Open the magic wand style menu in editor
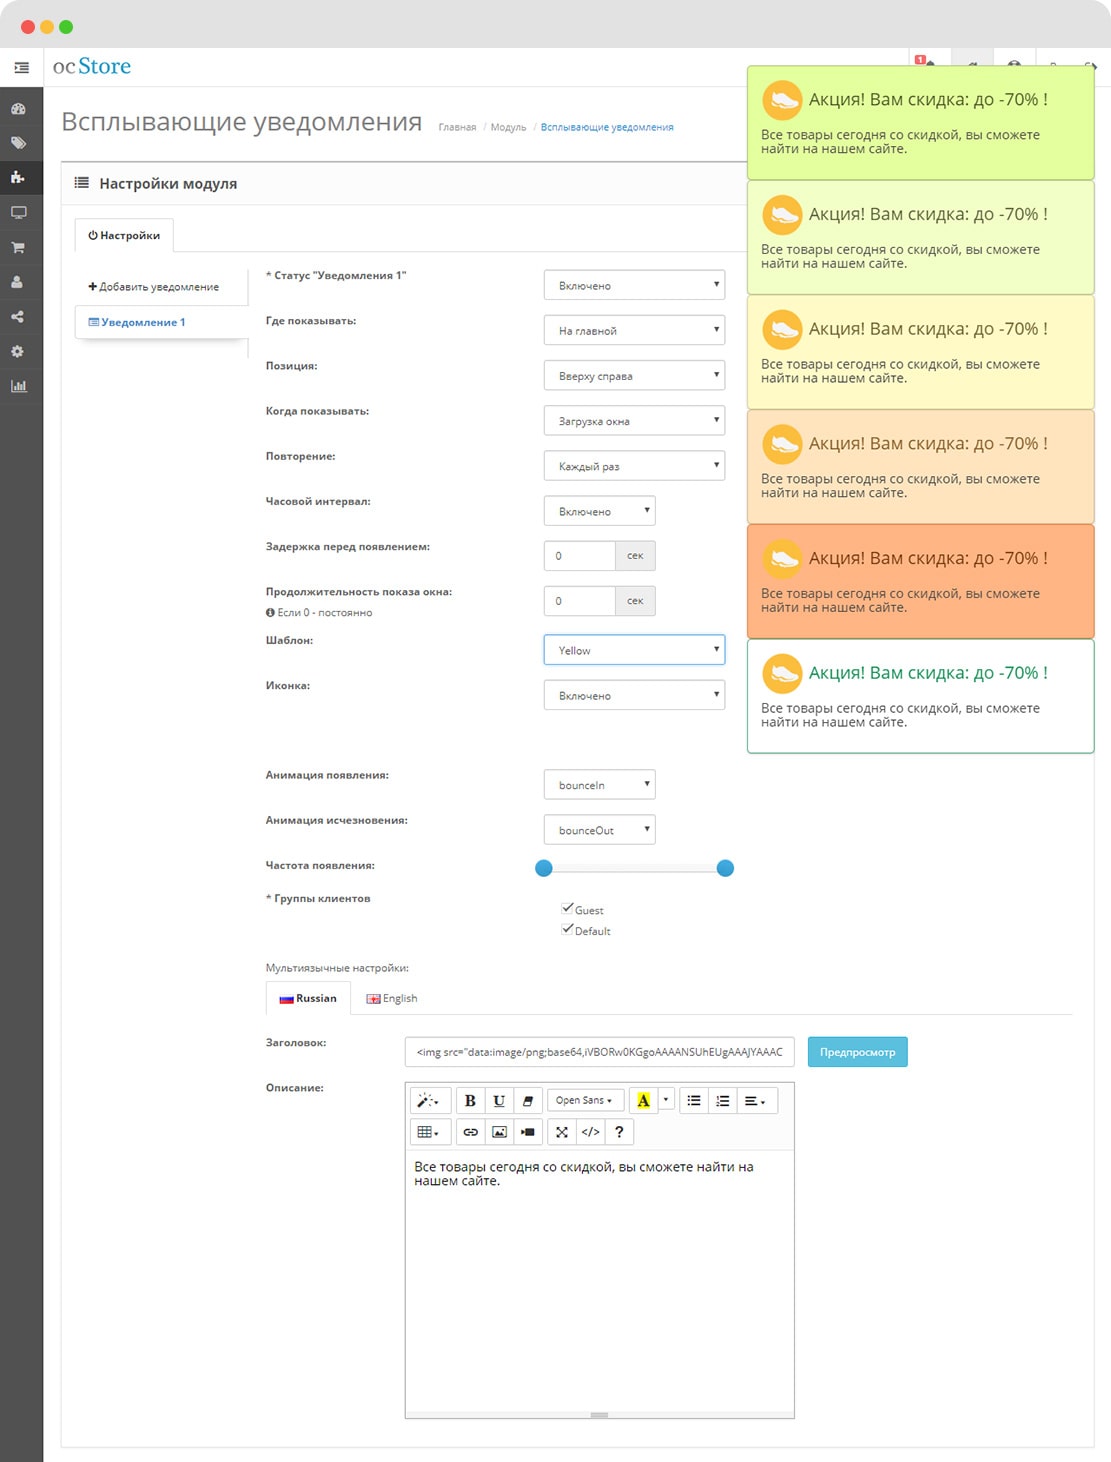Viewport: 1111px width, 1462px height. [x=430, y=1101]
